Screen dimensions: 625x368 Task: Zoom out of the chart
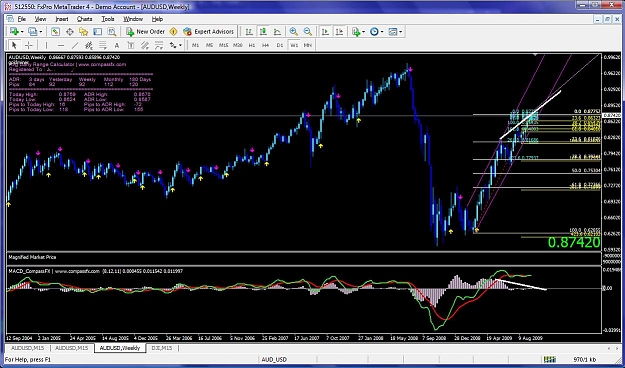[308, 31]
